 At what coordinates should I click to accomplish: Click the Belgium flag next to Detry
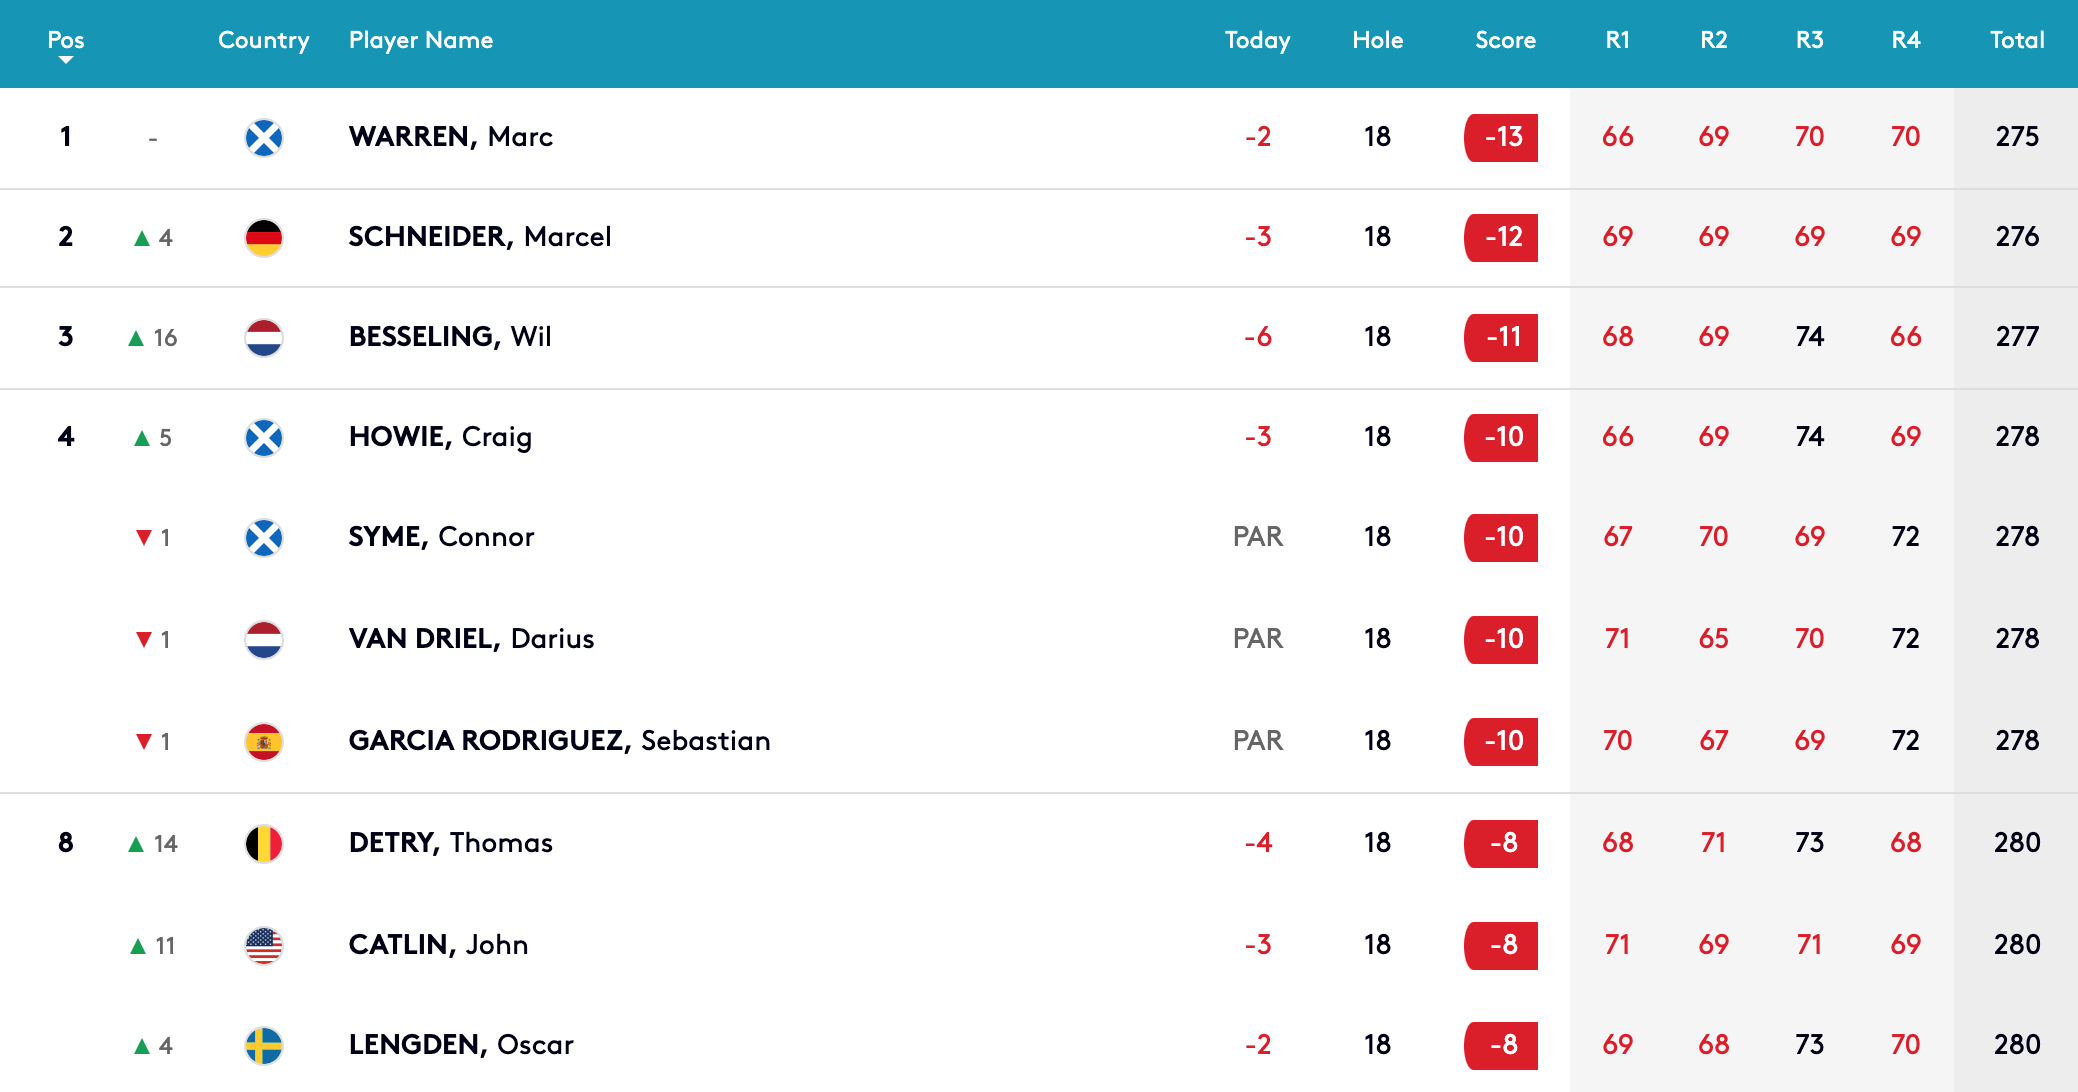pos(264,844)
